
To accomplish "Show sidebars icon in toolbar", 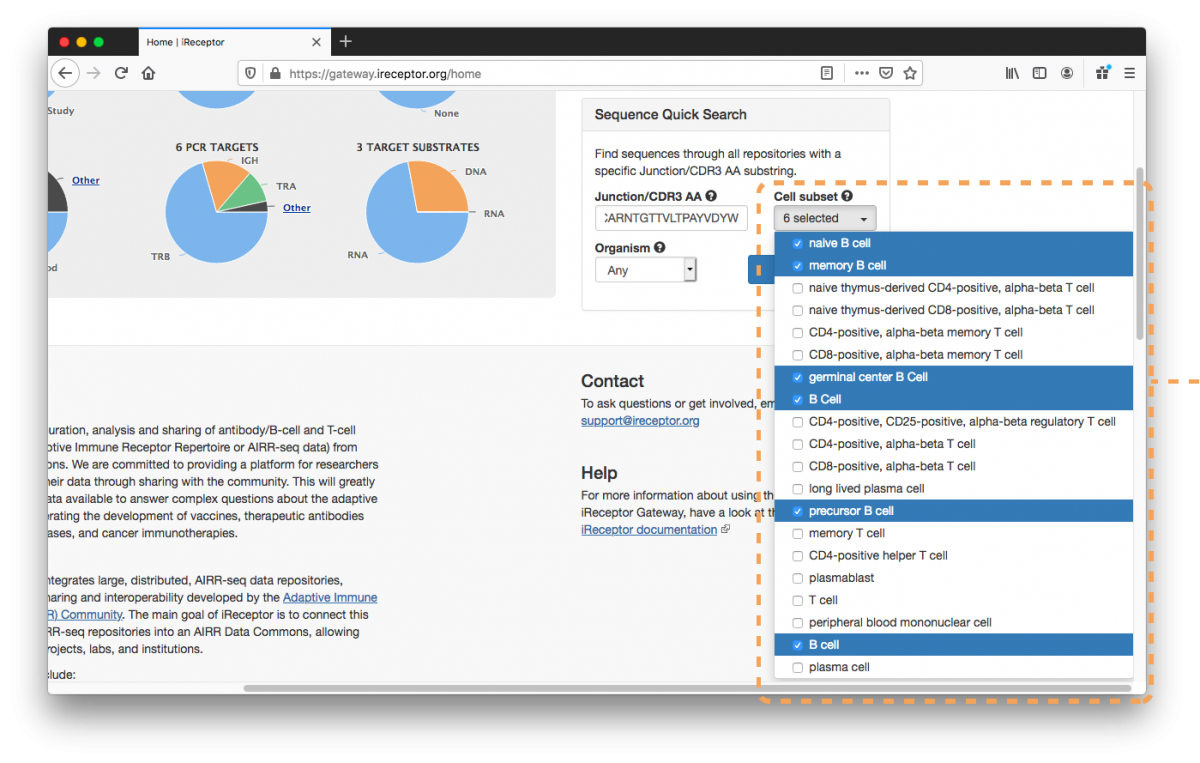I will 1040,73.
